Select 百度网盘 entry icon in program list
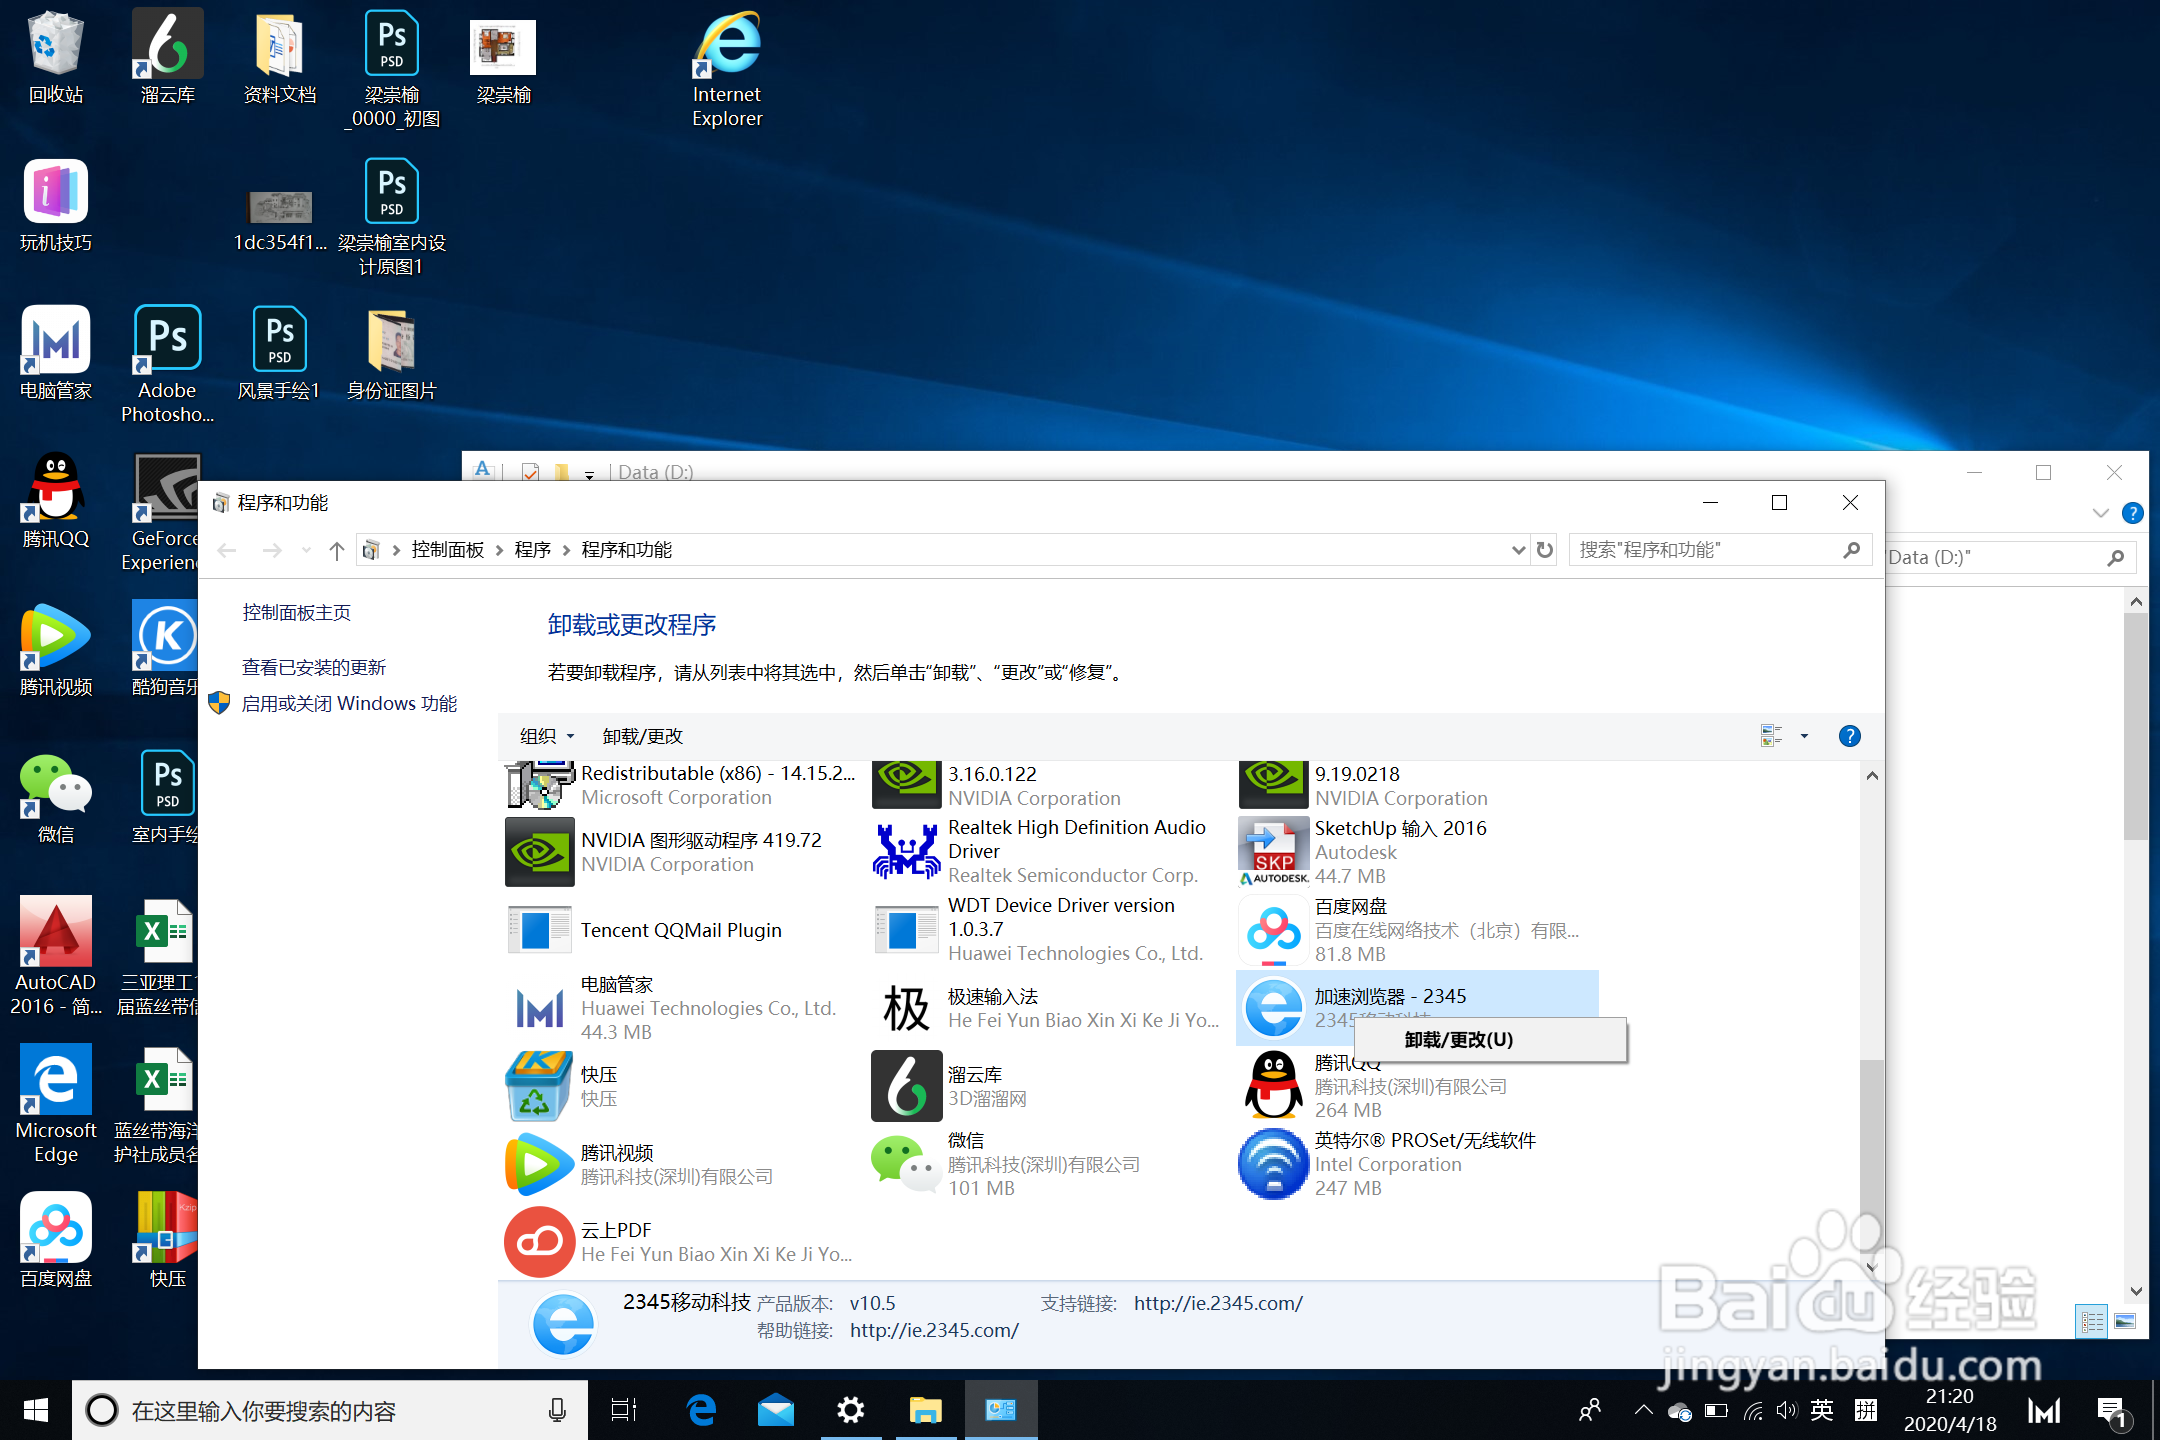2160x1440 pixels. coord(1274,930)
